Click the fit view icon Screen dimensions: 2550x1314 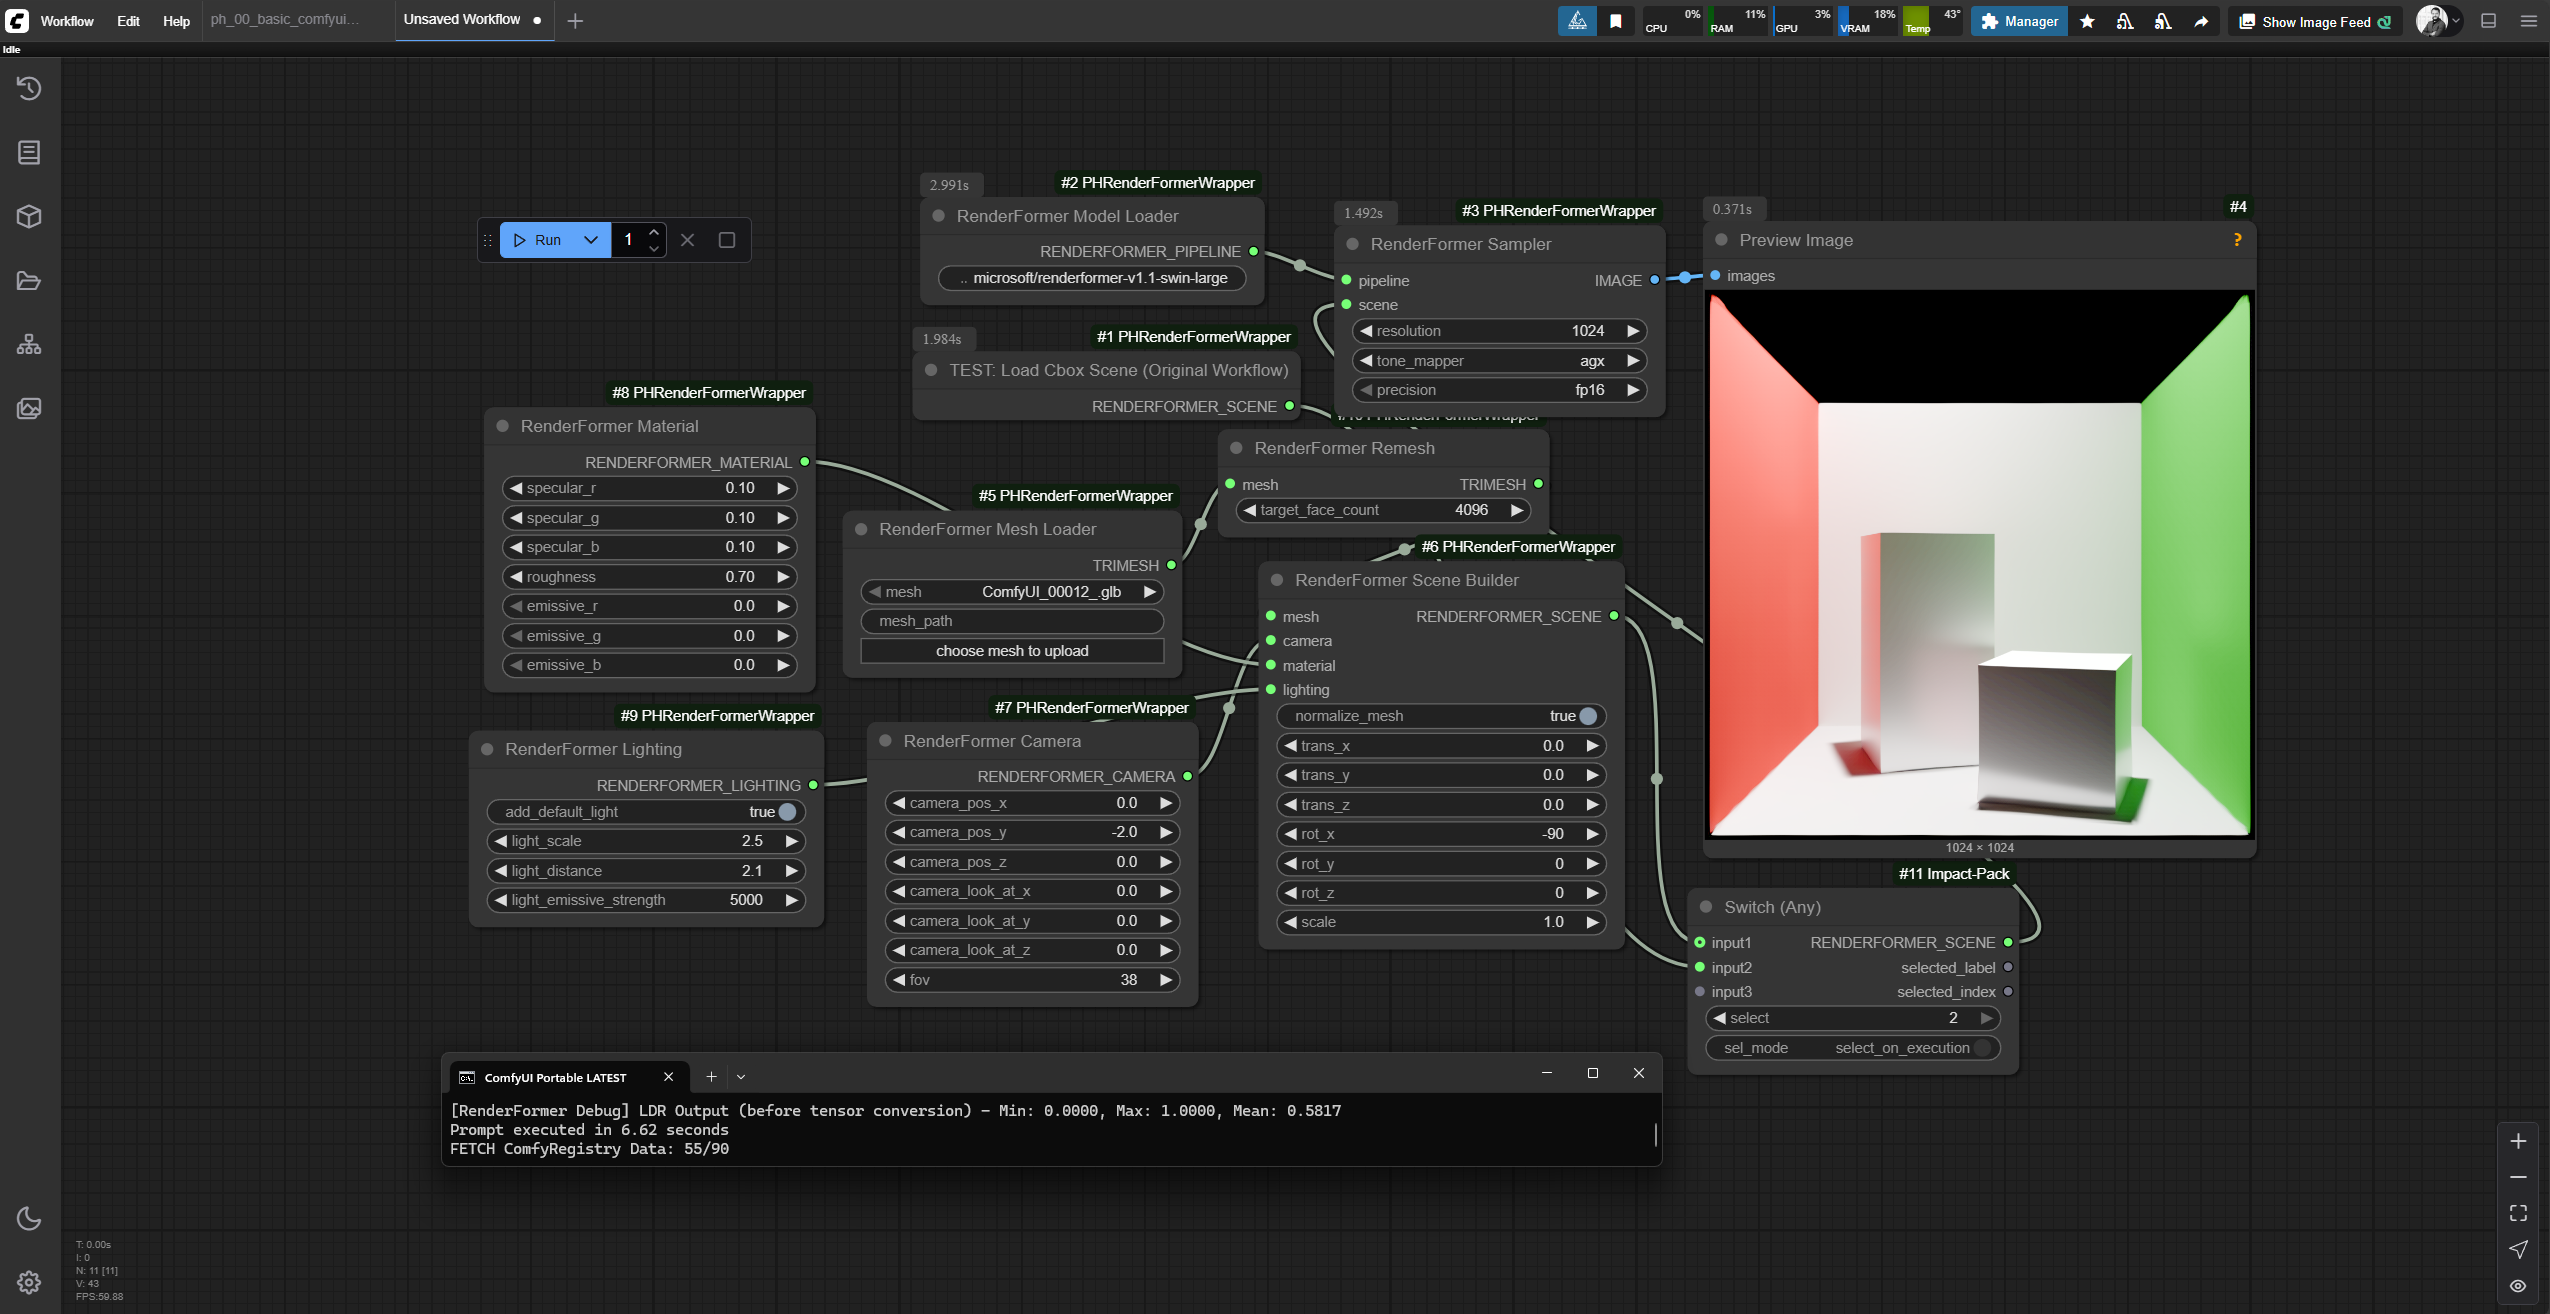[x=2518, y=1213]
